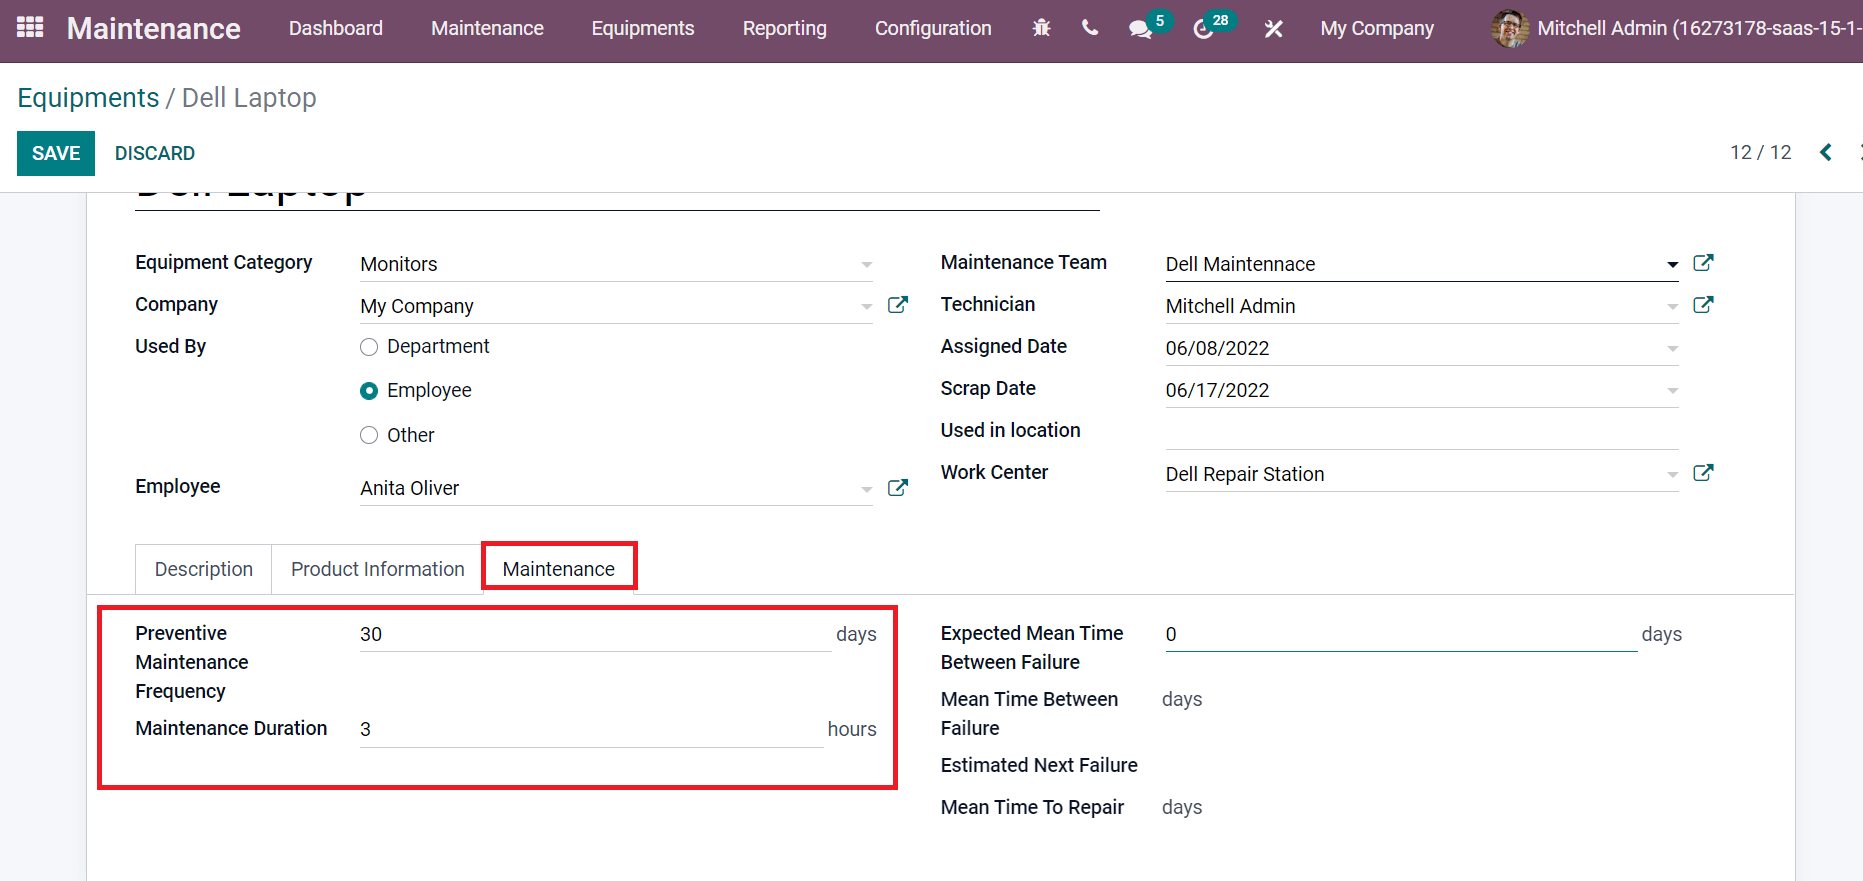This screenshot has height=881, width=1863.
Task: Open the phone VoIP icon
Action: pyautogui.click(x=1090, y=28)
